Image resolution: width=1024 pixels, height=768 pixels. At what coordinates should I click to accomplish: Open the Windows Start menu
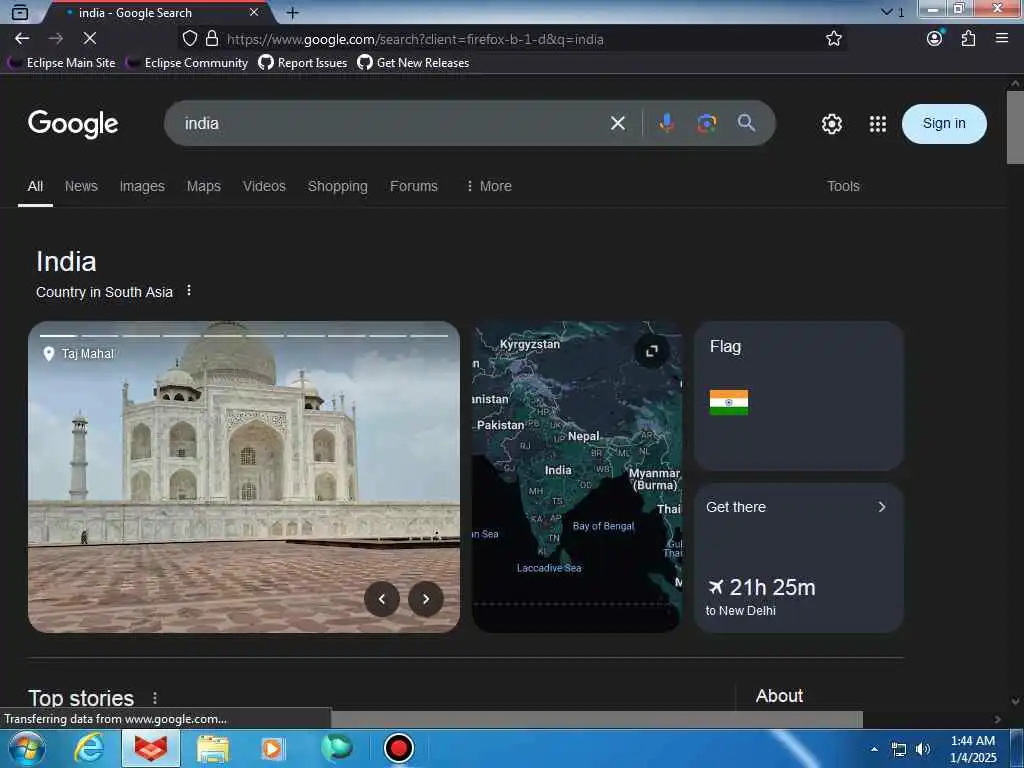(x=27, y=748)
